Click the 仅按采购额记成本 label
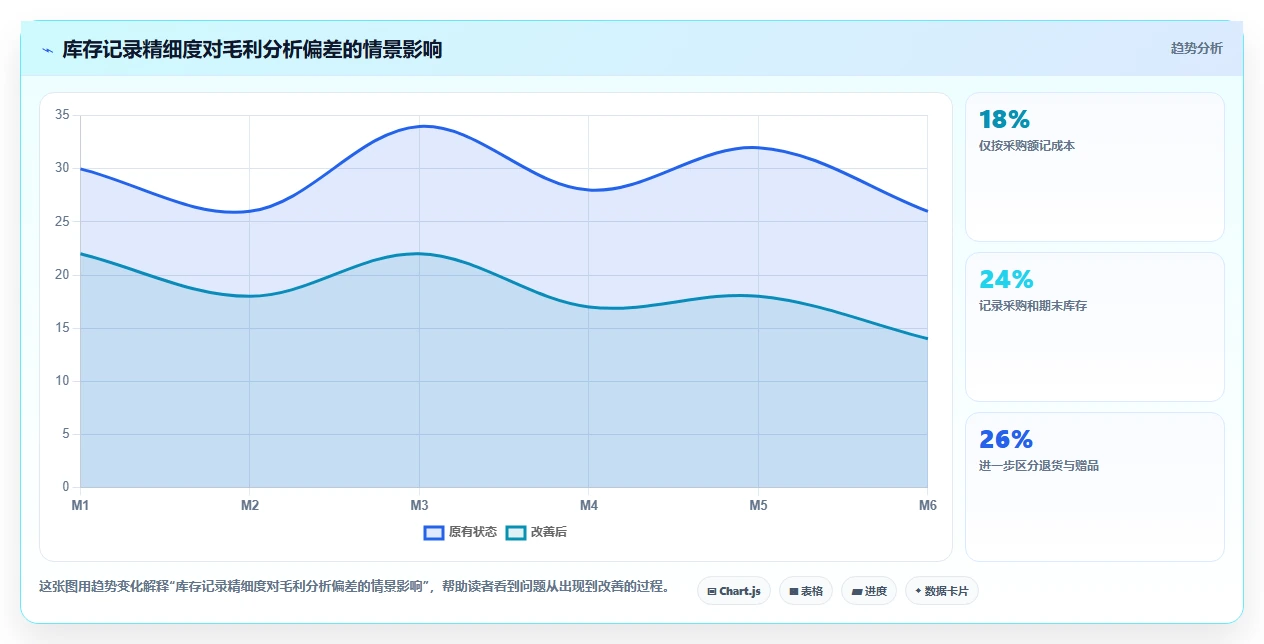Viewport: 1264px width, 644px height. (1027, 146)
